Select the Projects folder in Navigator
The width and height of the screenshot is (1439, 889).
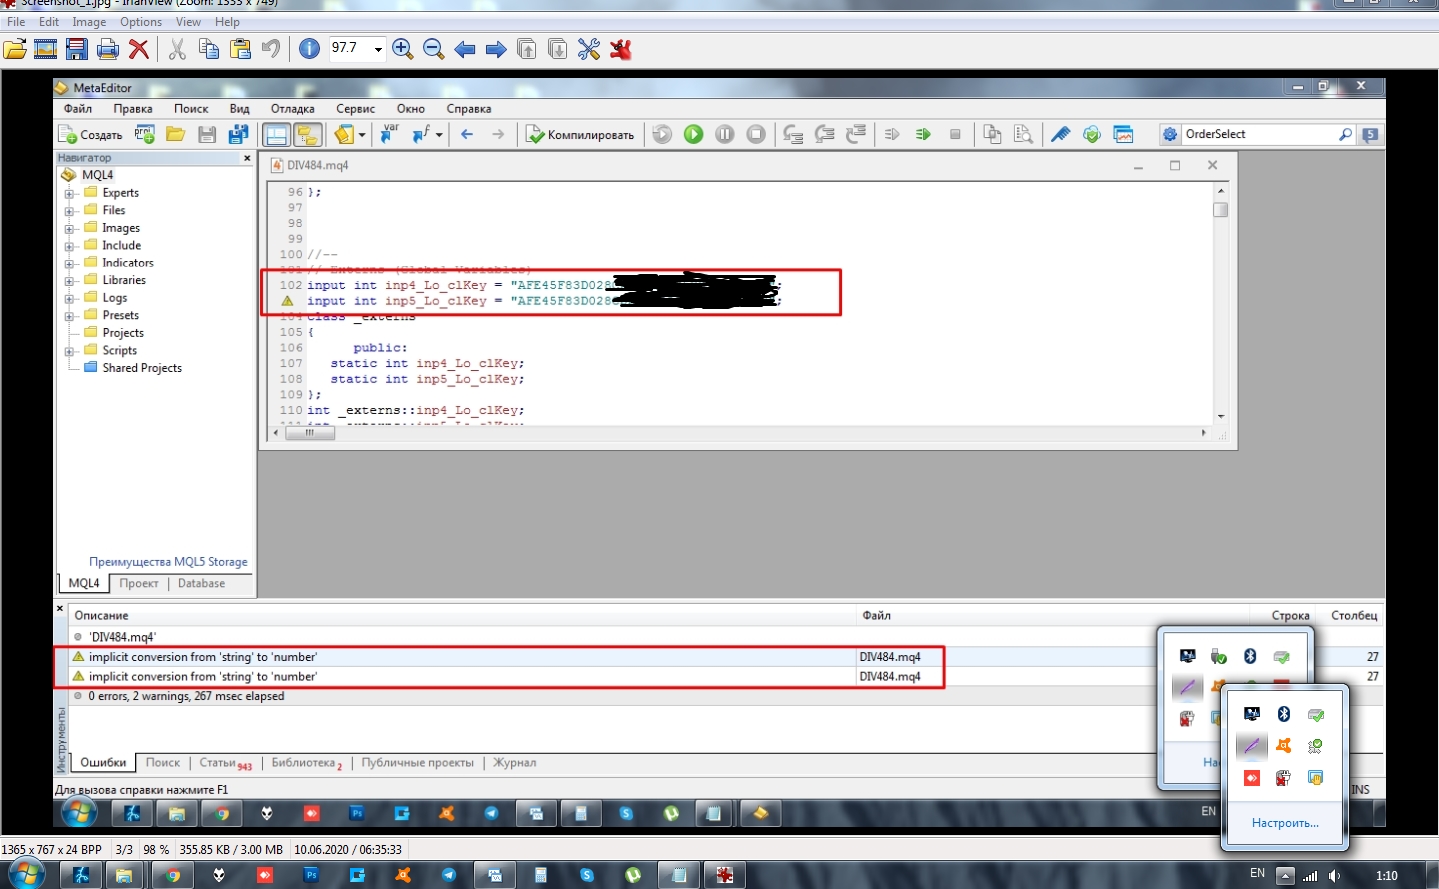[x=123, y=333]
